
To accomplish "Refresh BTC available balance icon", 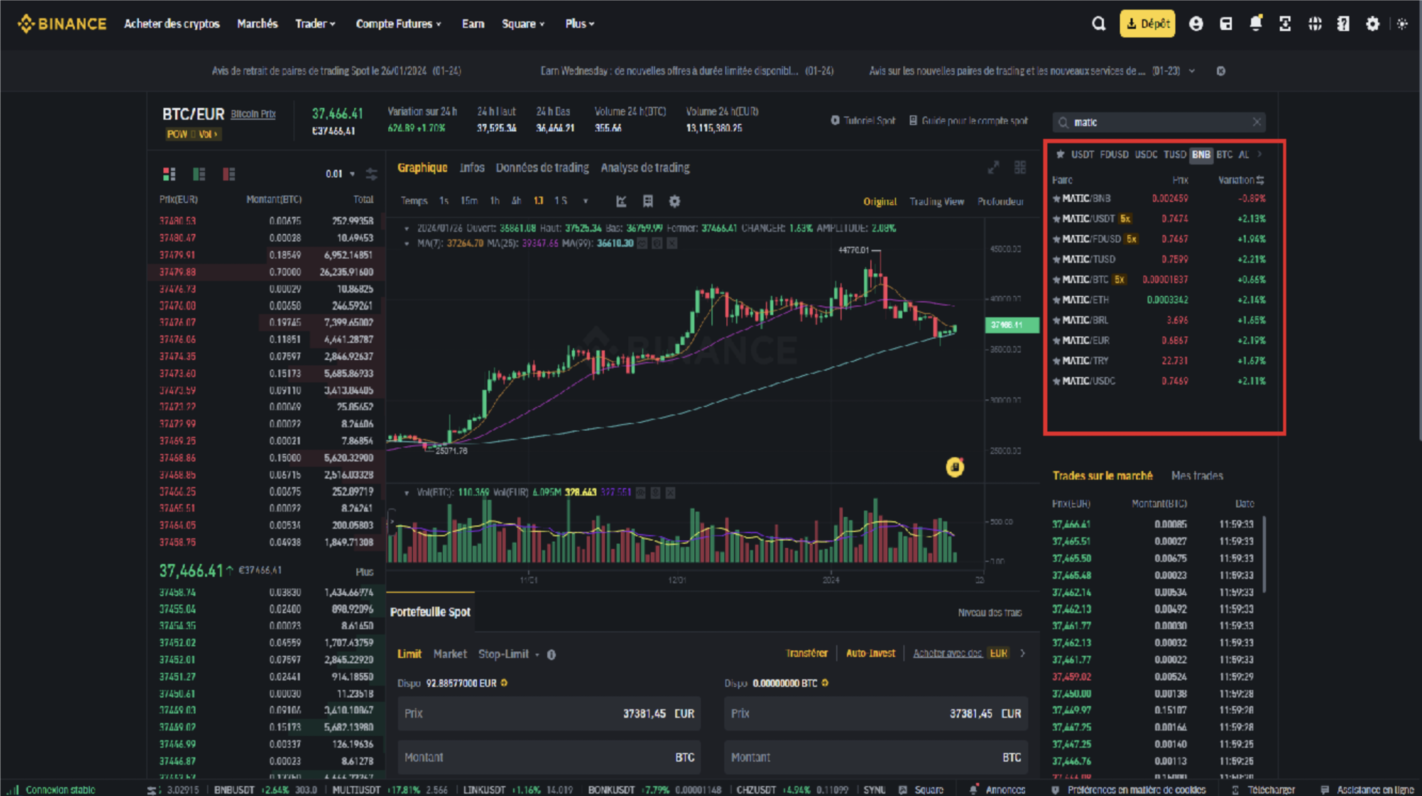I will click(x=825, y=683).
